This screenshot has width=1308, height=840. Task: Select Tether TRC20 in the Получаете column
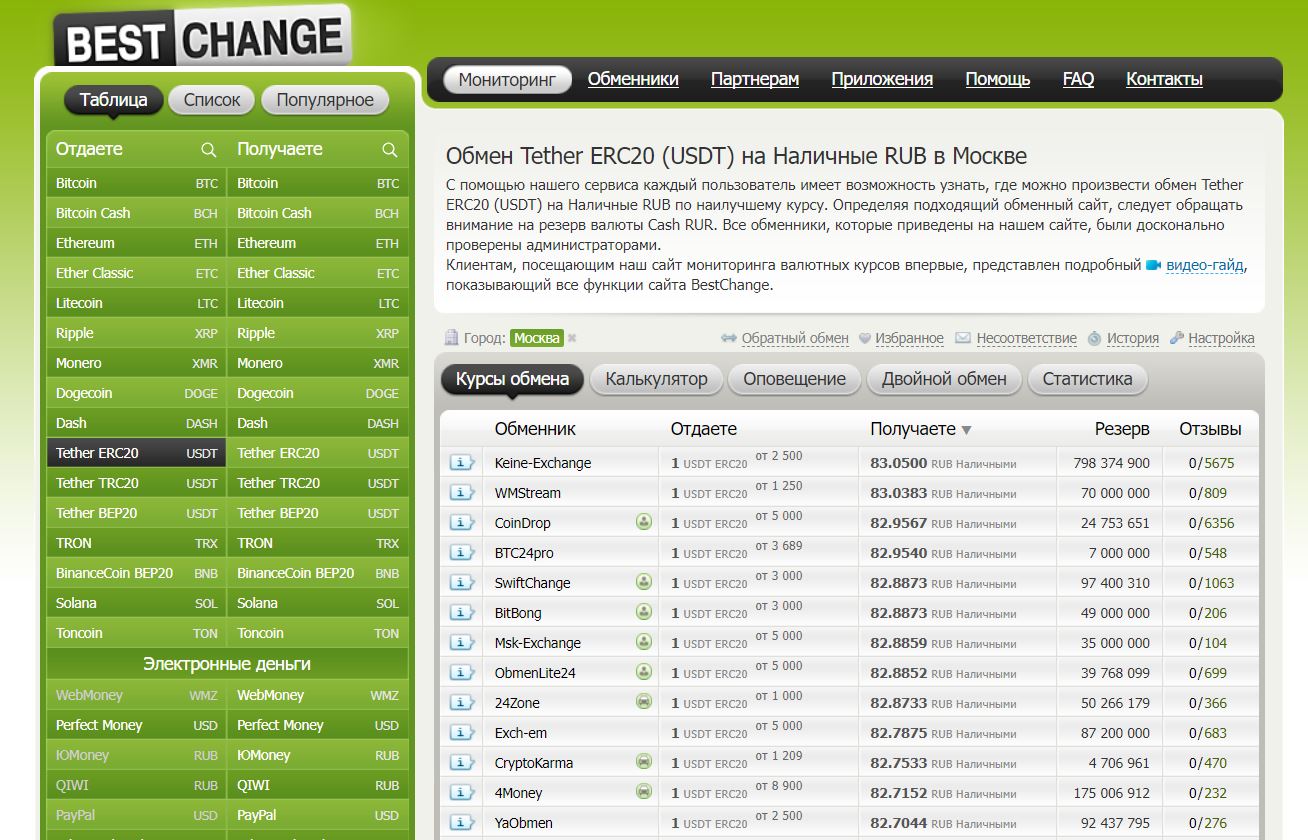(x=278, y=483)
